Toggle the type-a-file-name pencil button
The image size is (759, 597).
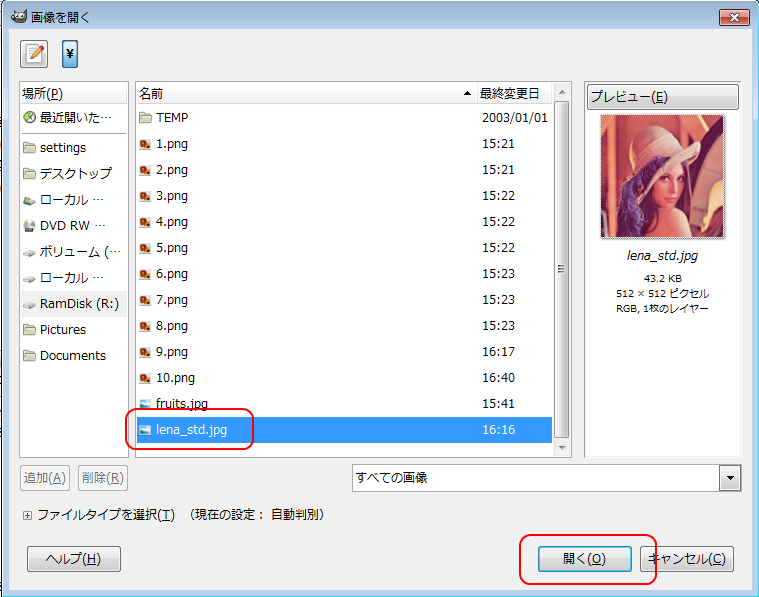pyautogui.click(x=34, y=53)
